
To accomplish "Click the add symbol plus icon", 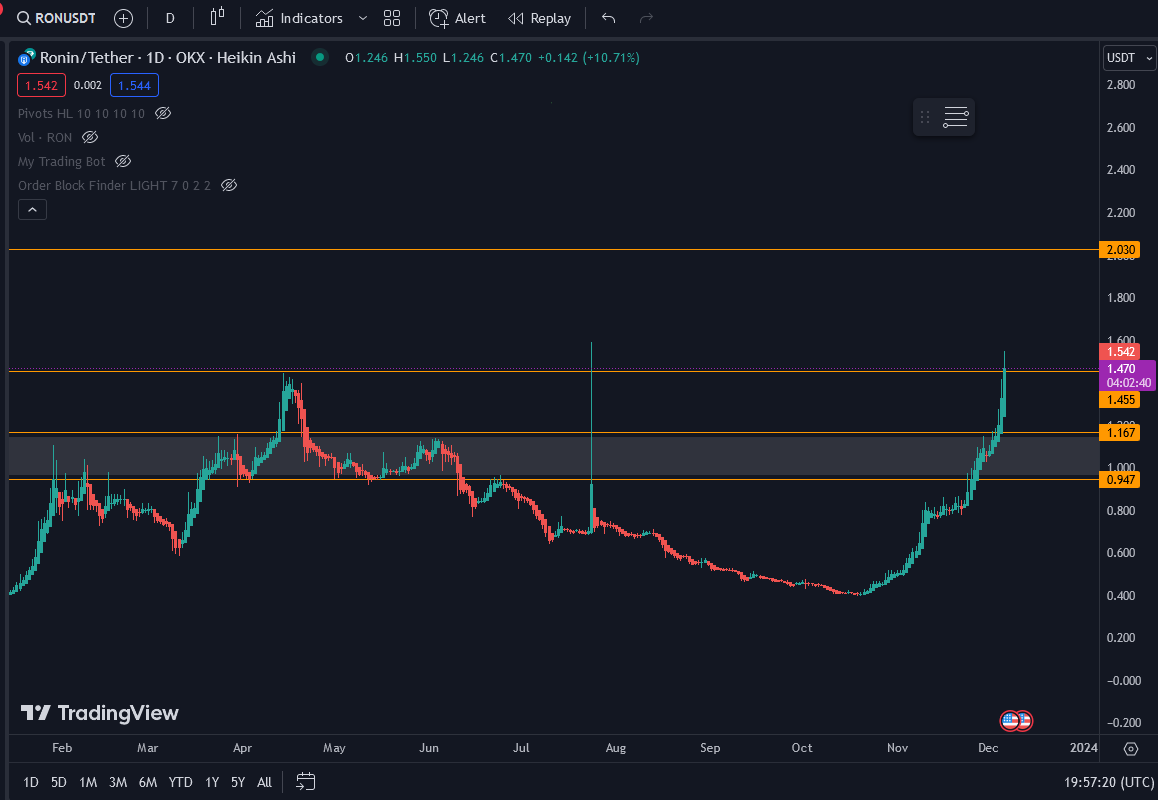I will click(x=123, y=18).
